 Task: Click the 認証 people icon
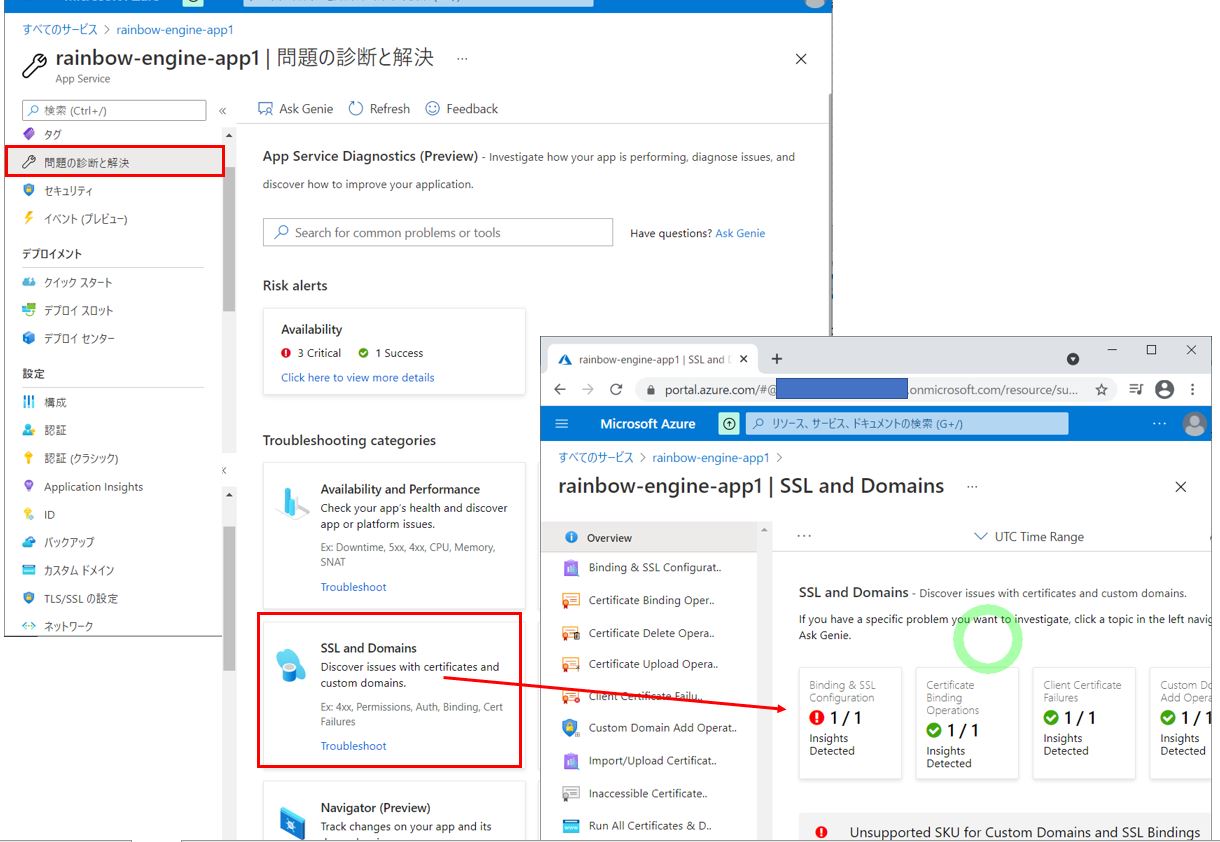click(28, 429)
